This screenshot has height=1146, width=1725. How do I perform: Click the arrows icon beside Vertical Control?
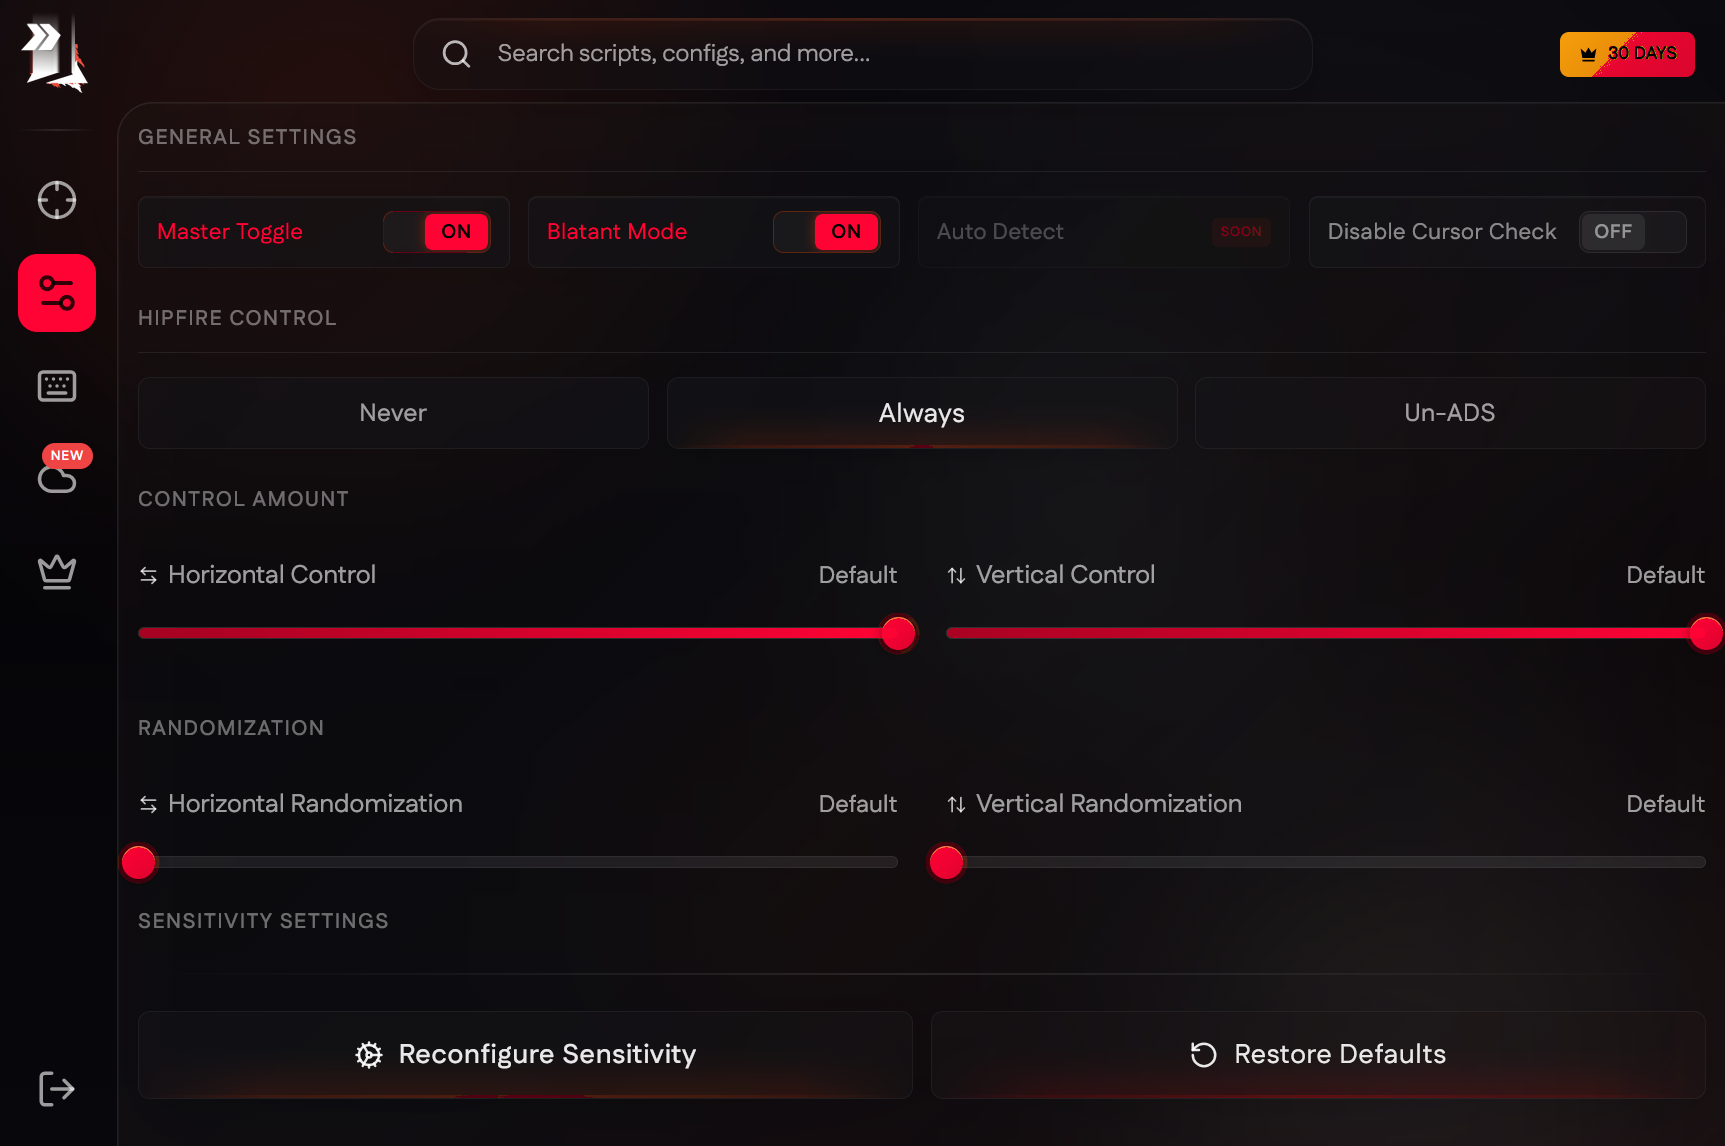click(956, 575)
